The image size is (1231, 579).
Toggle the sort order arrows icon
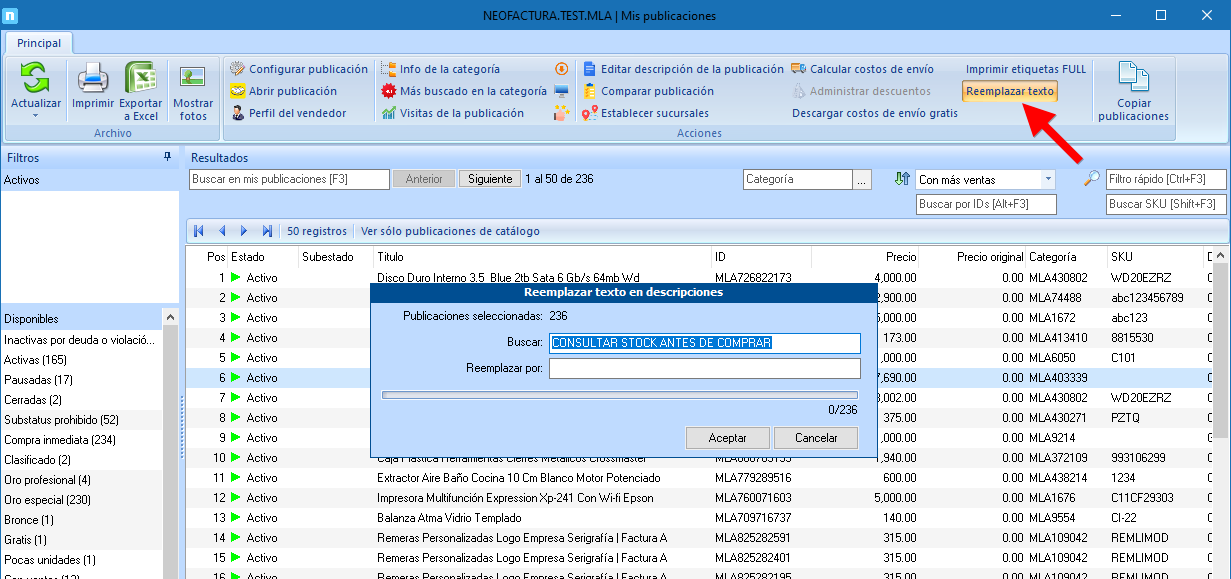pyautogui.click(x=902, y=179)
